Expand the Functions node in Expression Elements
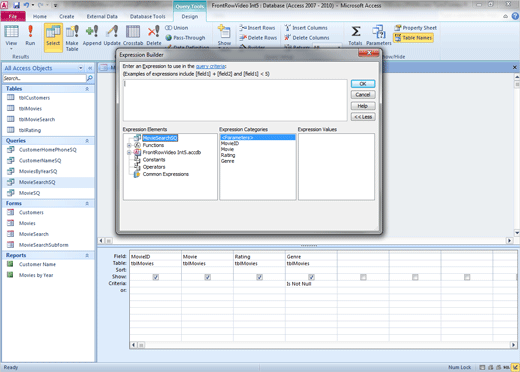This screenshot has width=520, height=372. 129,145
